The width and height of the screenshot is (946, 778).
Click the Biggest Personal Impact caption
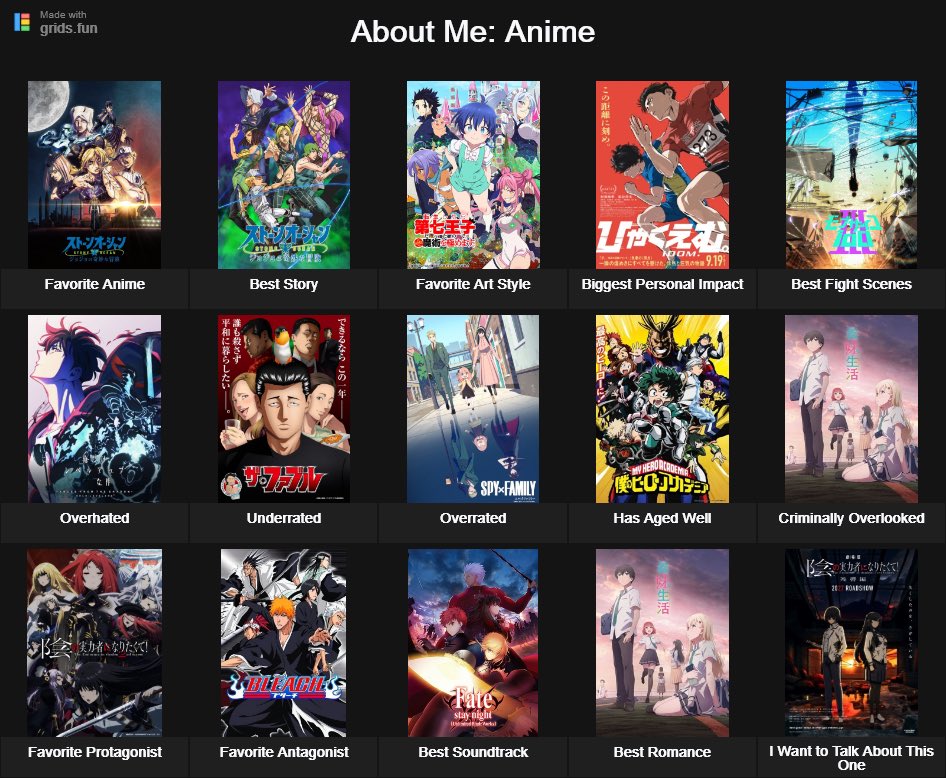pos(662,284)
